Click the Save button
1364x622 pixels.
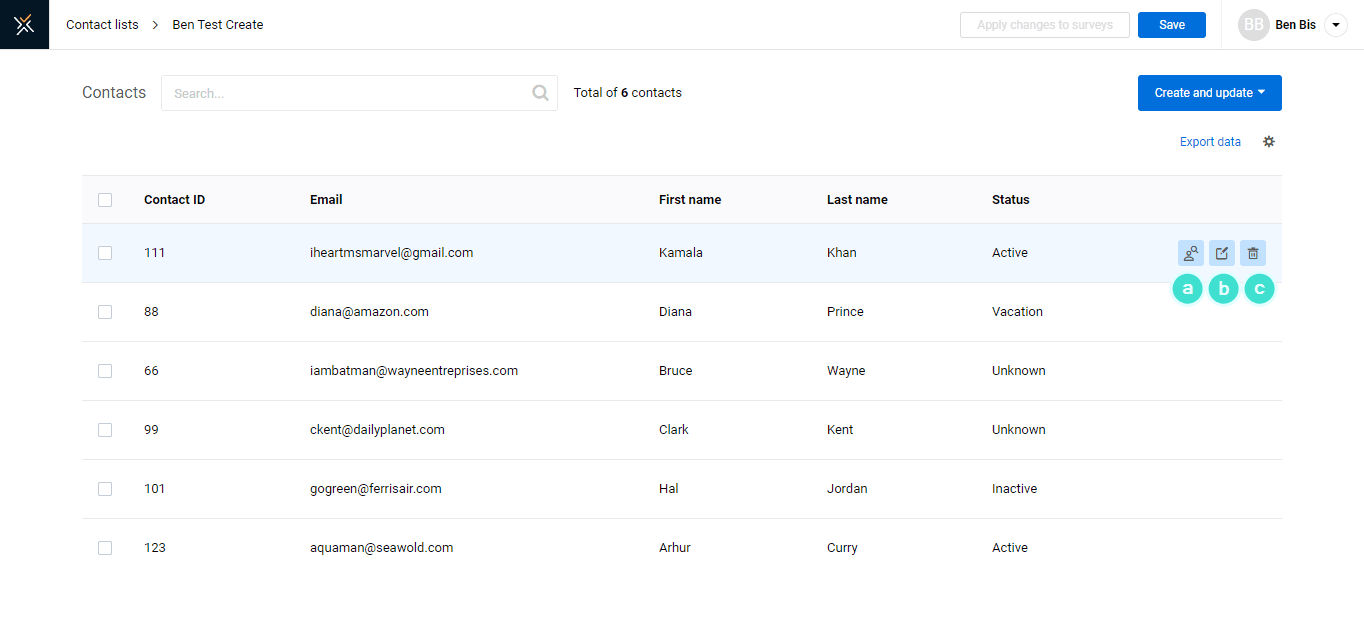click(1172, 25)
